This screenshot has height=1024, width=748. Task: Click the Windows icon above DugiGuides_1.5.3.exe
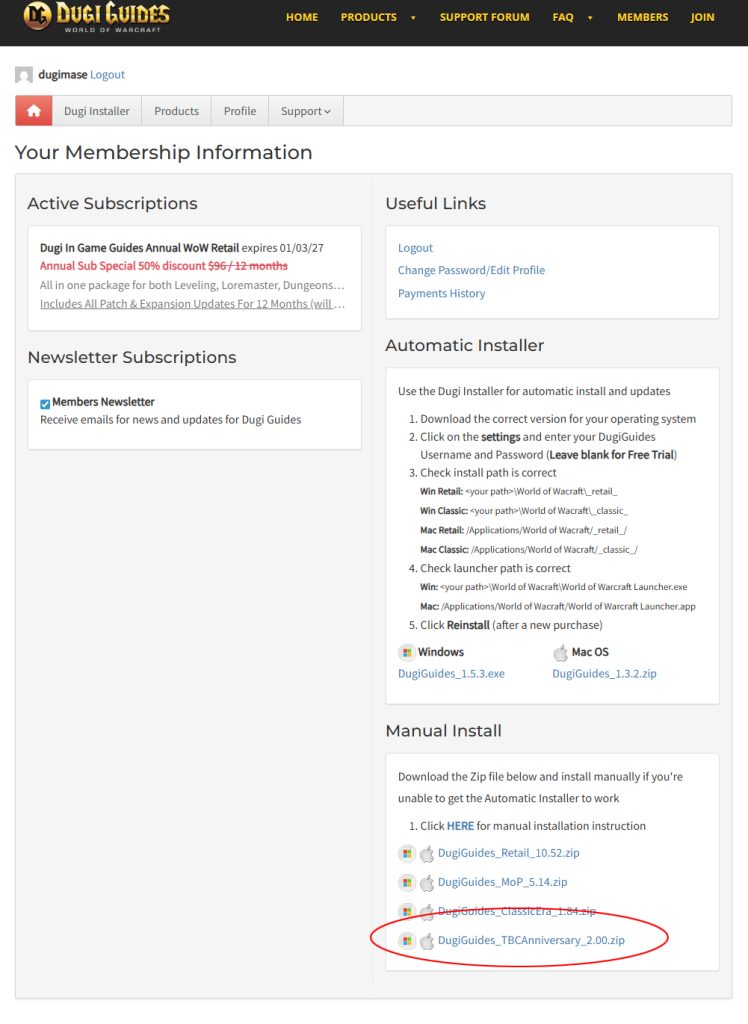pos(406,652)
